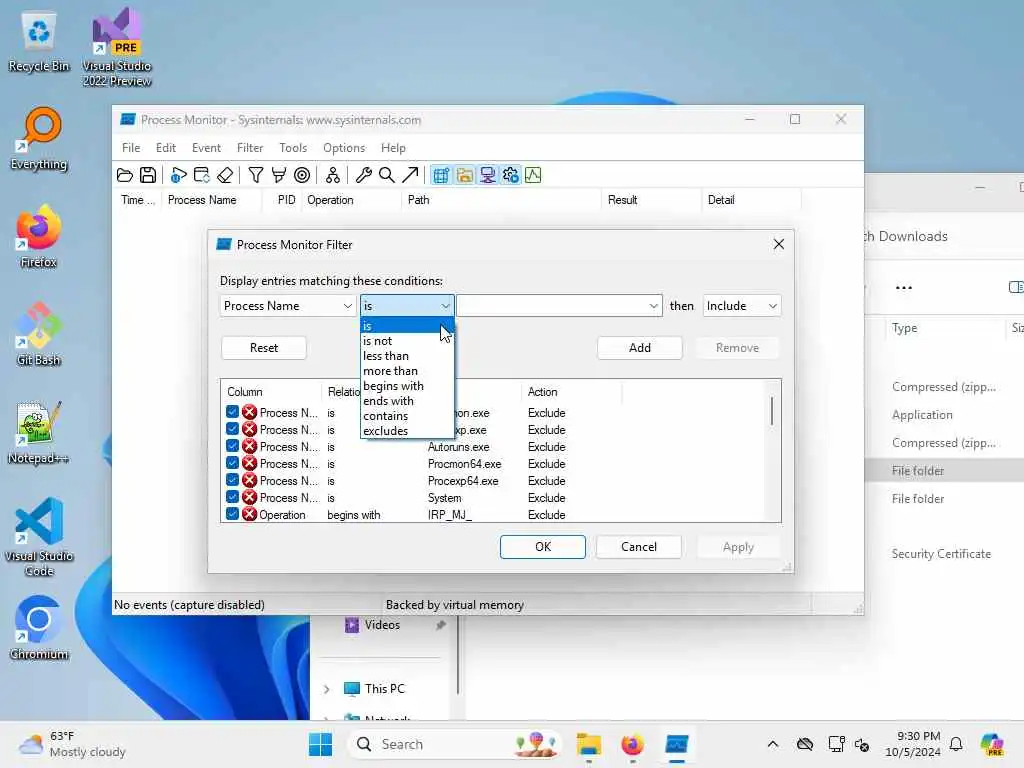Open the Git Bash desktop icon

point(39,334)
